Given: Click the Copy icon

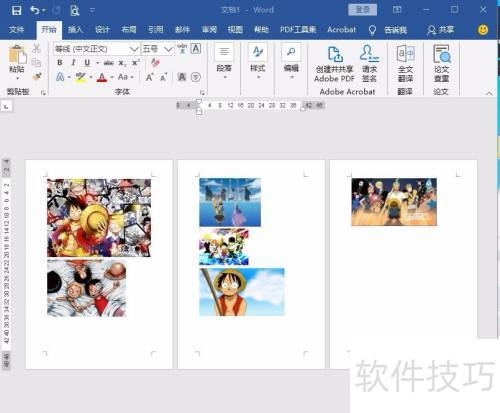Looking at the screenshot, I should click(x=36, y=62).
